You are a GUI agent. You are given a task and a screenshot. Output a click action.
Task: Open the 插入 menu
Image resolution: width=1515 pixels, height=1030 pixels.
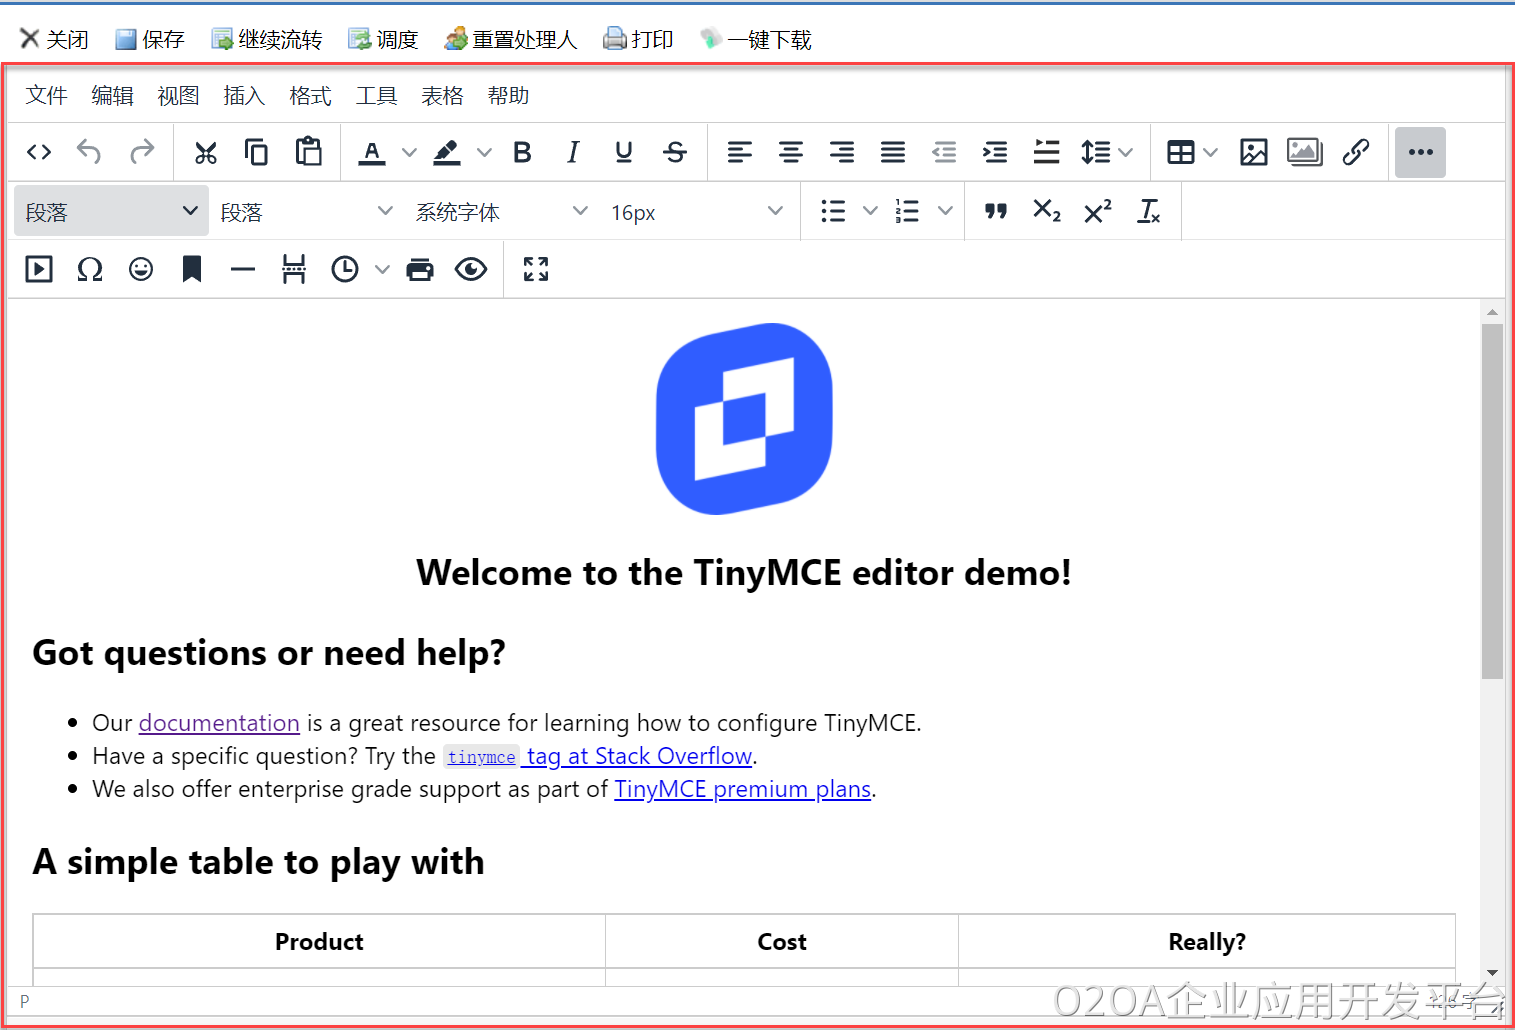pyautogui.click(x=244, y=96)
